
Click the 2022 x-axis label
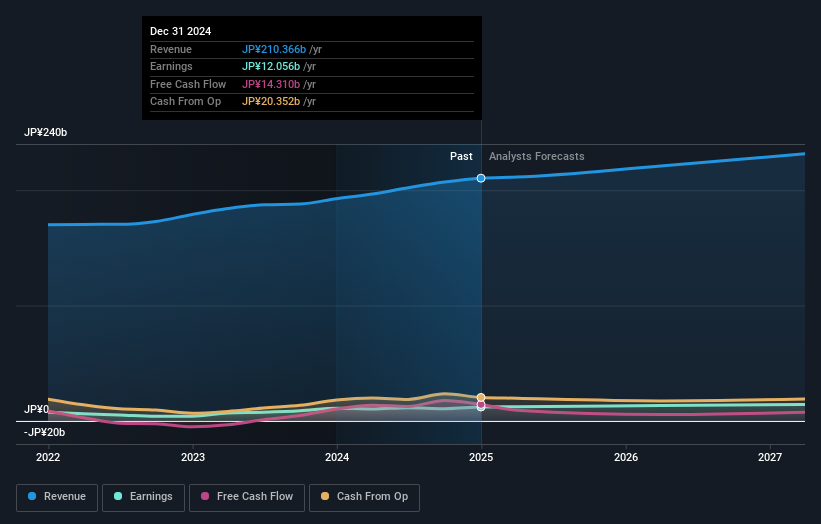(48, 457)
